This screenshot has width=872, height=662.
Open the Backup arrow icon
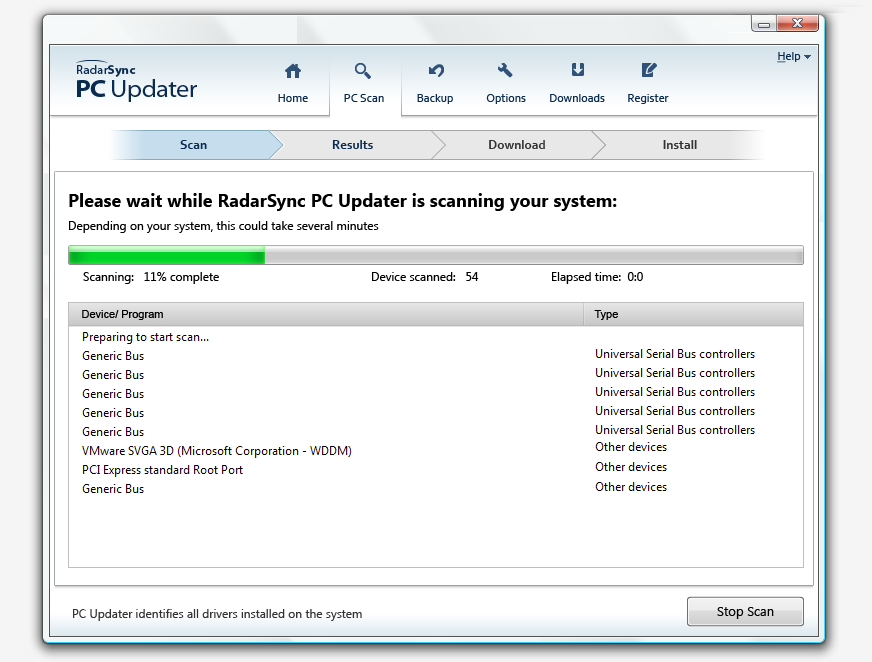(435, 71)
